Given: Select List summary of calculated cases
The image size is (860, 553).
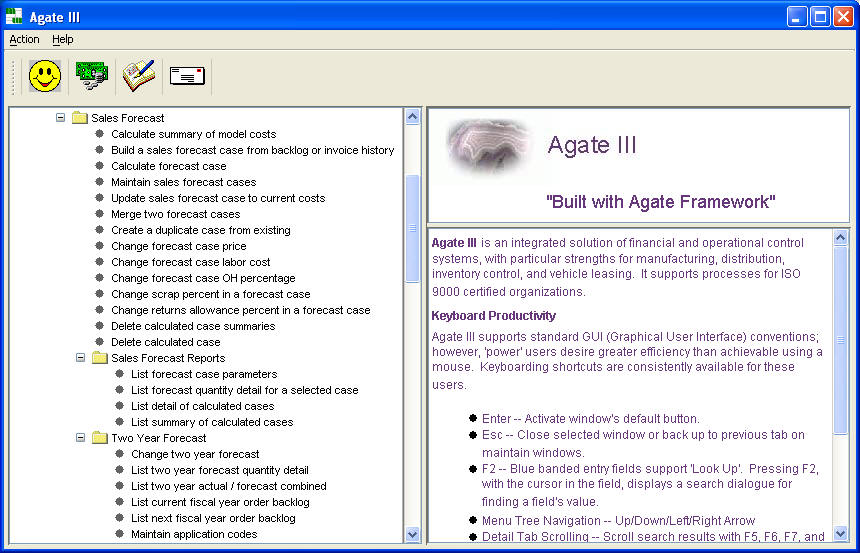Looking at the screenshot, I should click(x=212, y=422).
